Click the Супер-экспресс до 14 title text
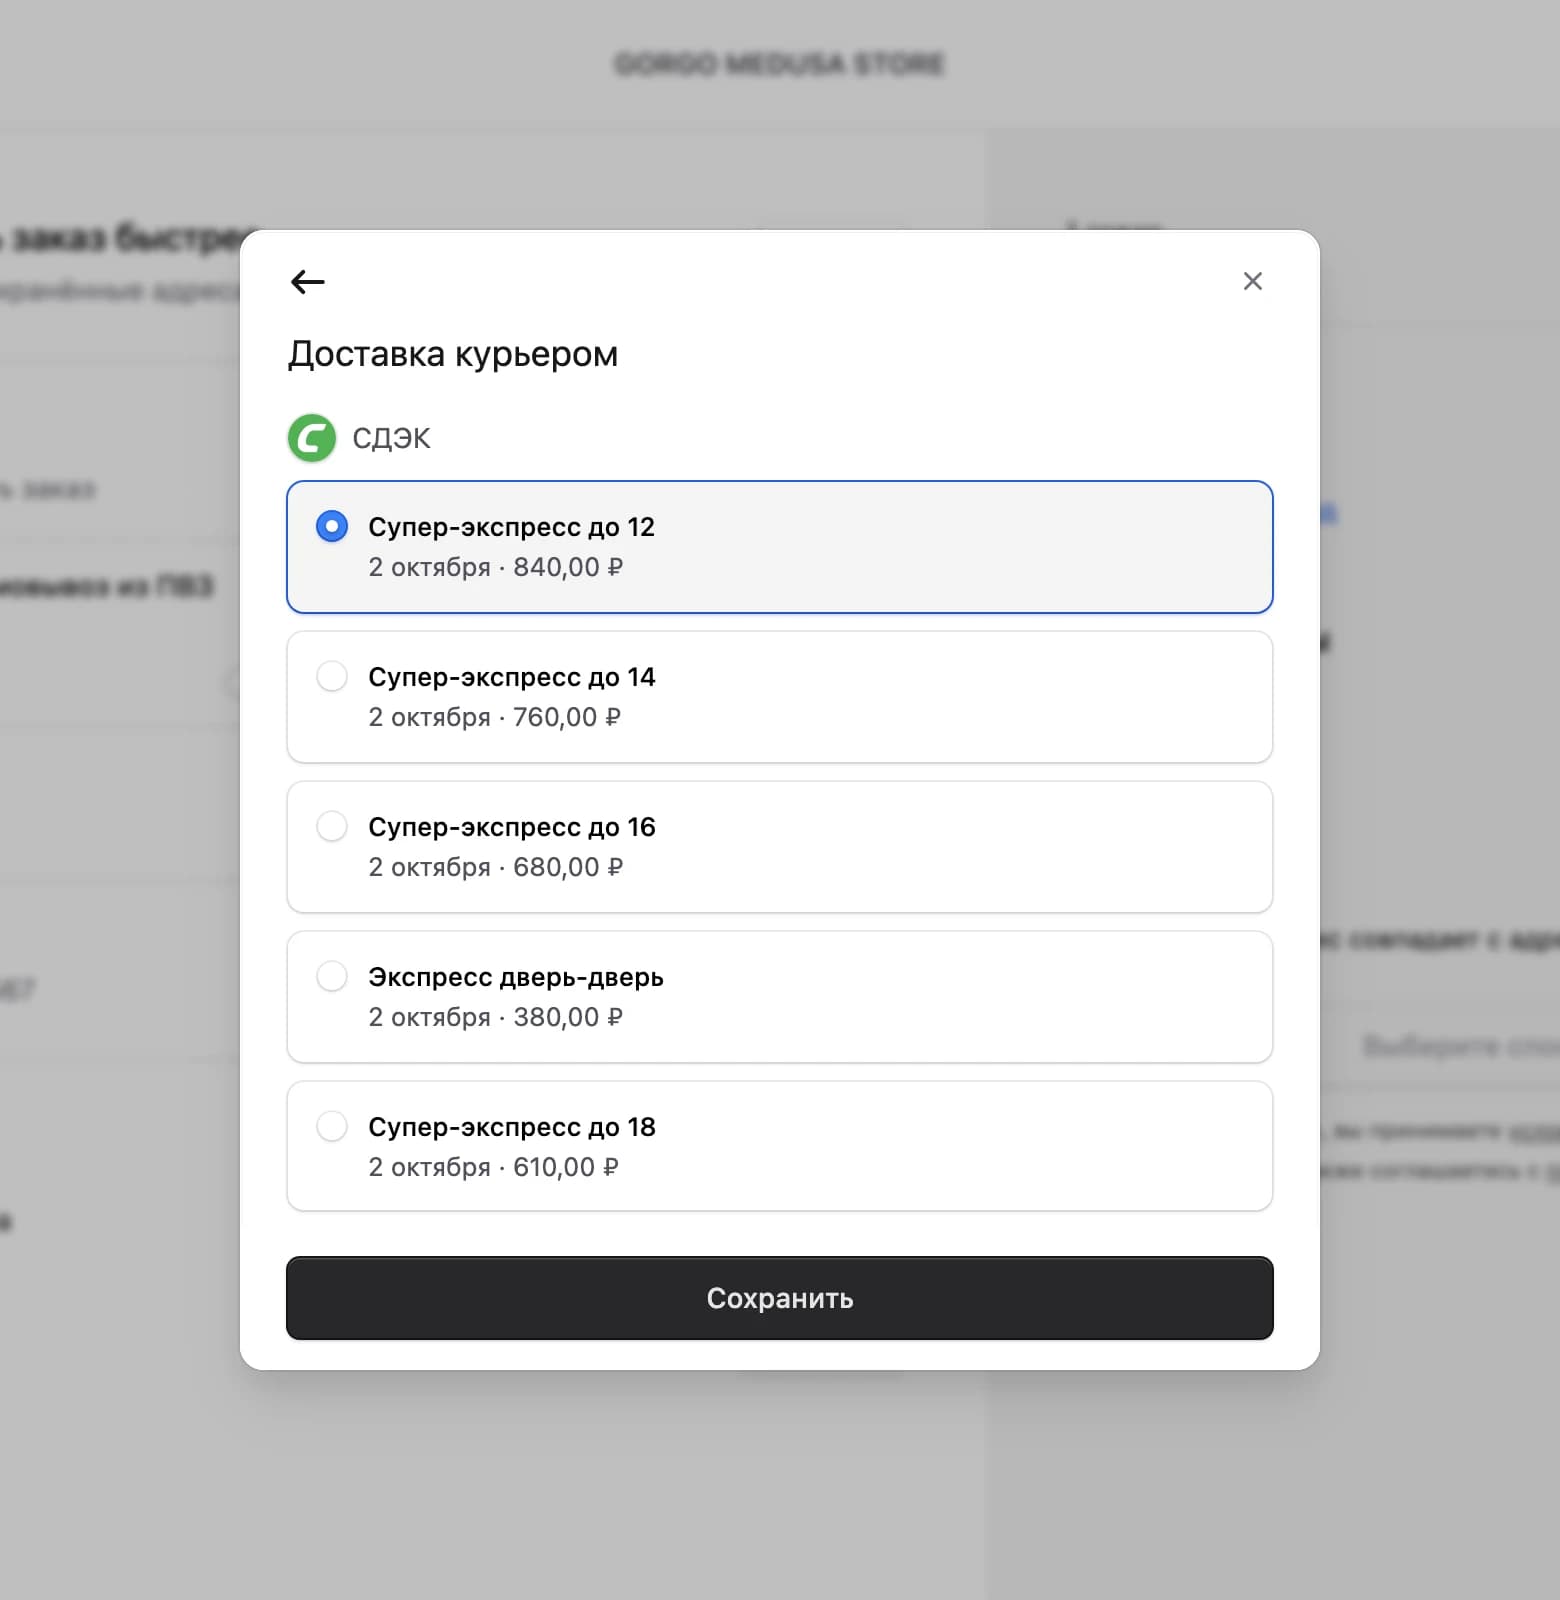1560x1600 pixels. pos(512,677)
